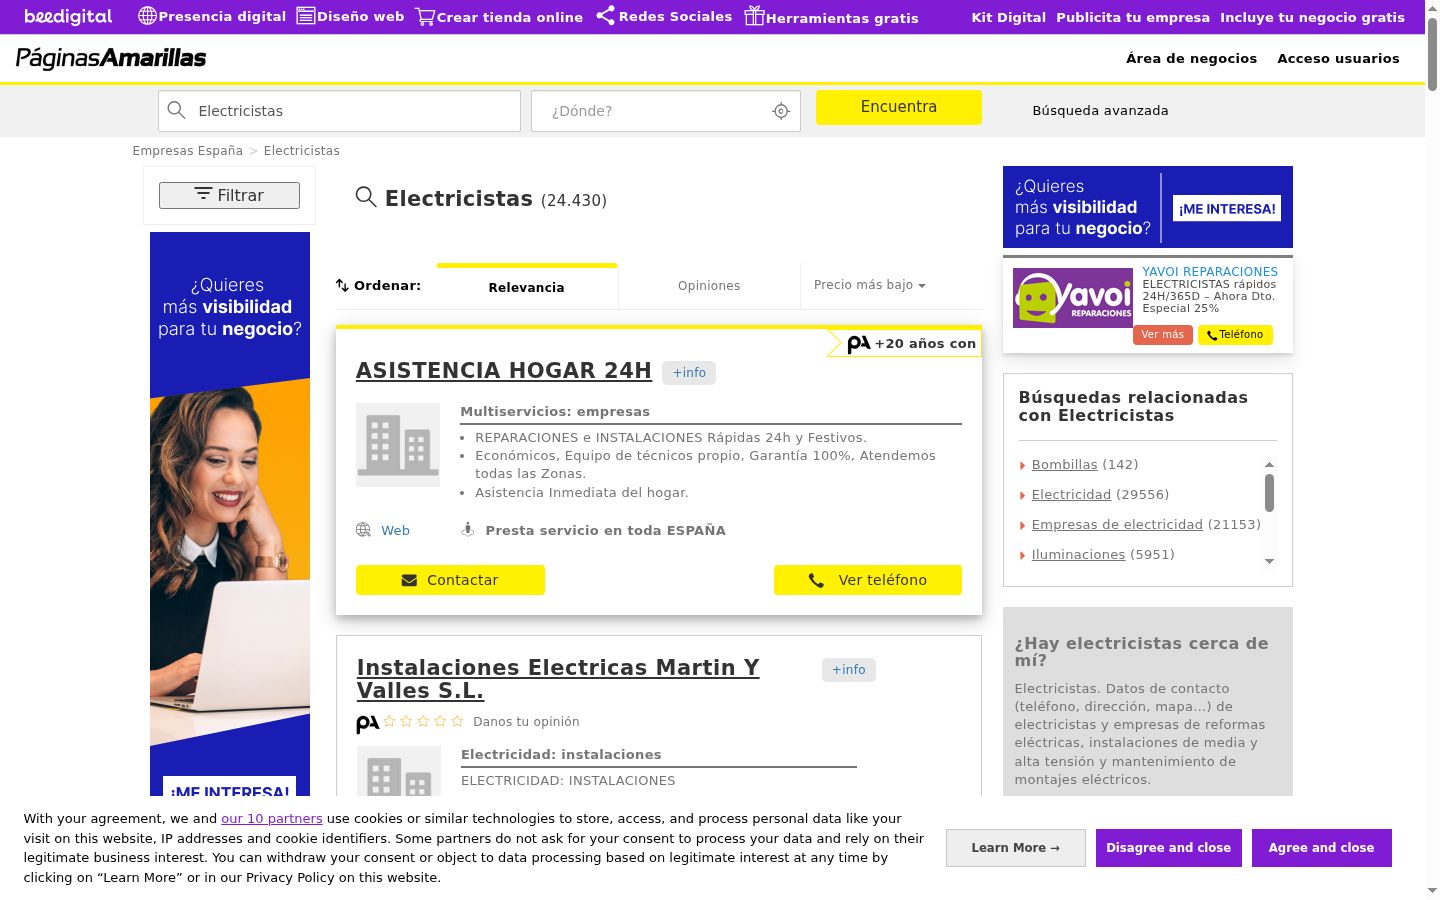Open Diseño web menu item
This screenshot has height=900, width=1440.
pyautogui.click(x=361, y=17)
